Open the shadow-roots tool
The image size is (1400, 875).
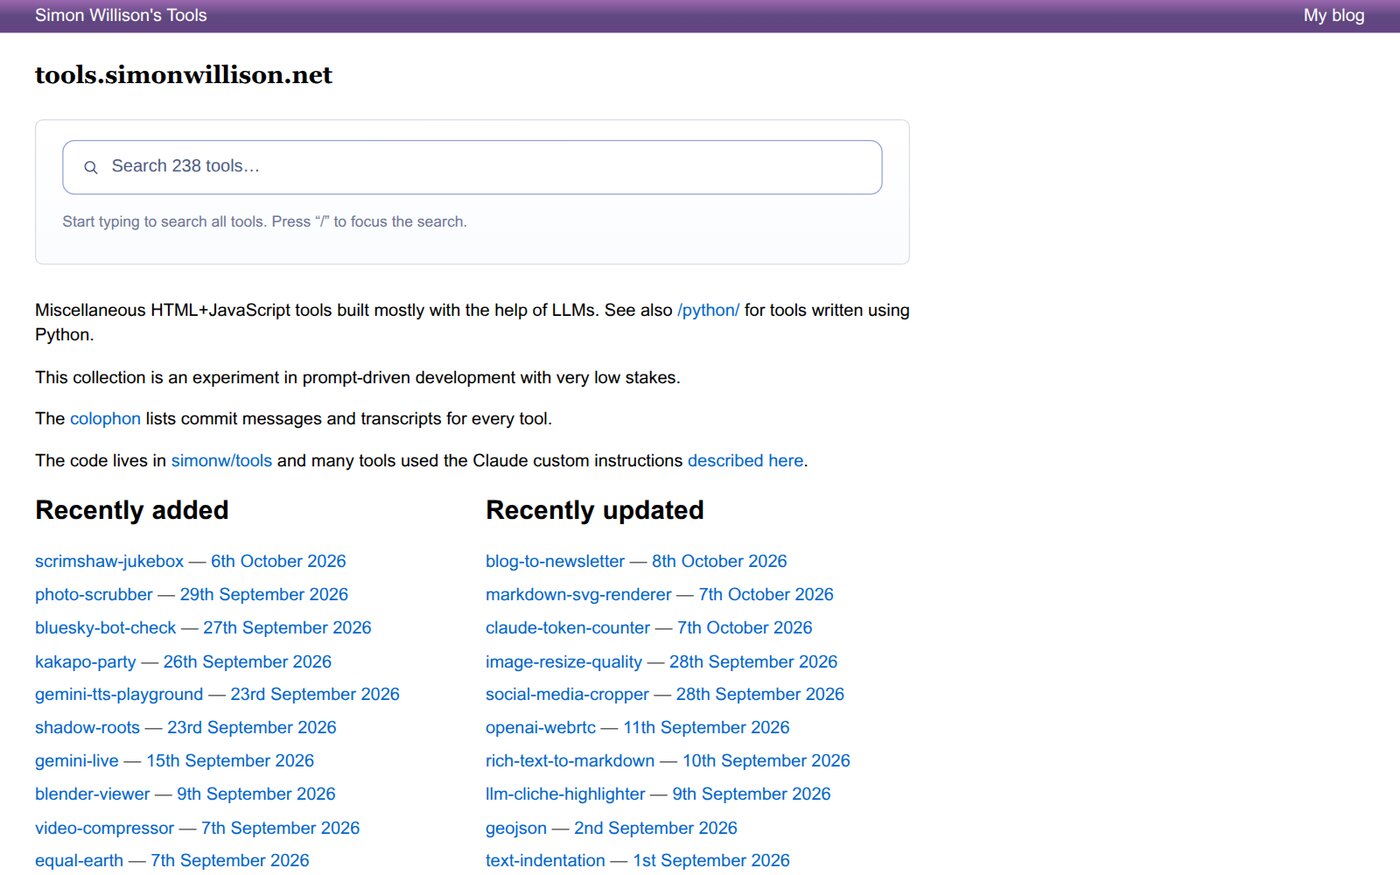coord(87,728)
